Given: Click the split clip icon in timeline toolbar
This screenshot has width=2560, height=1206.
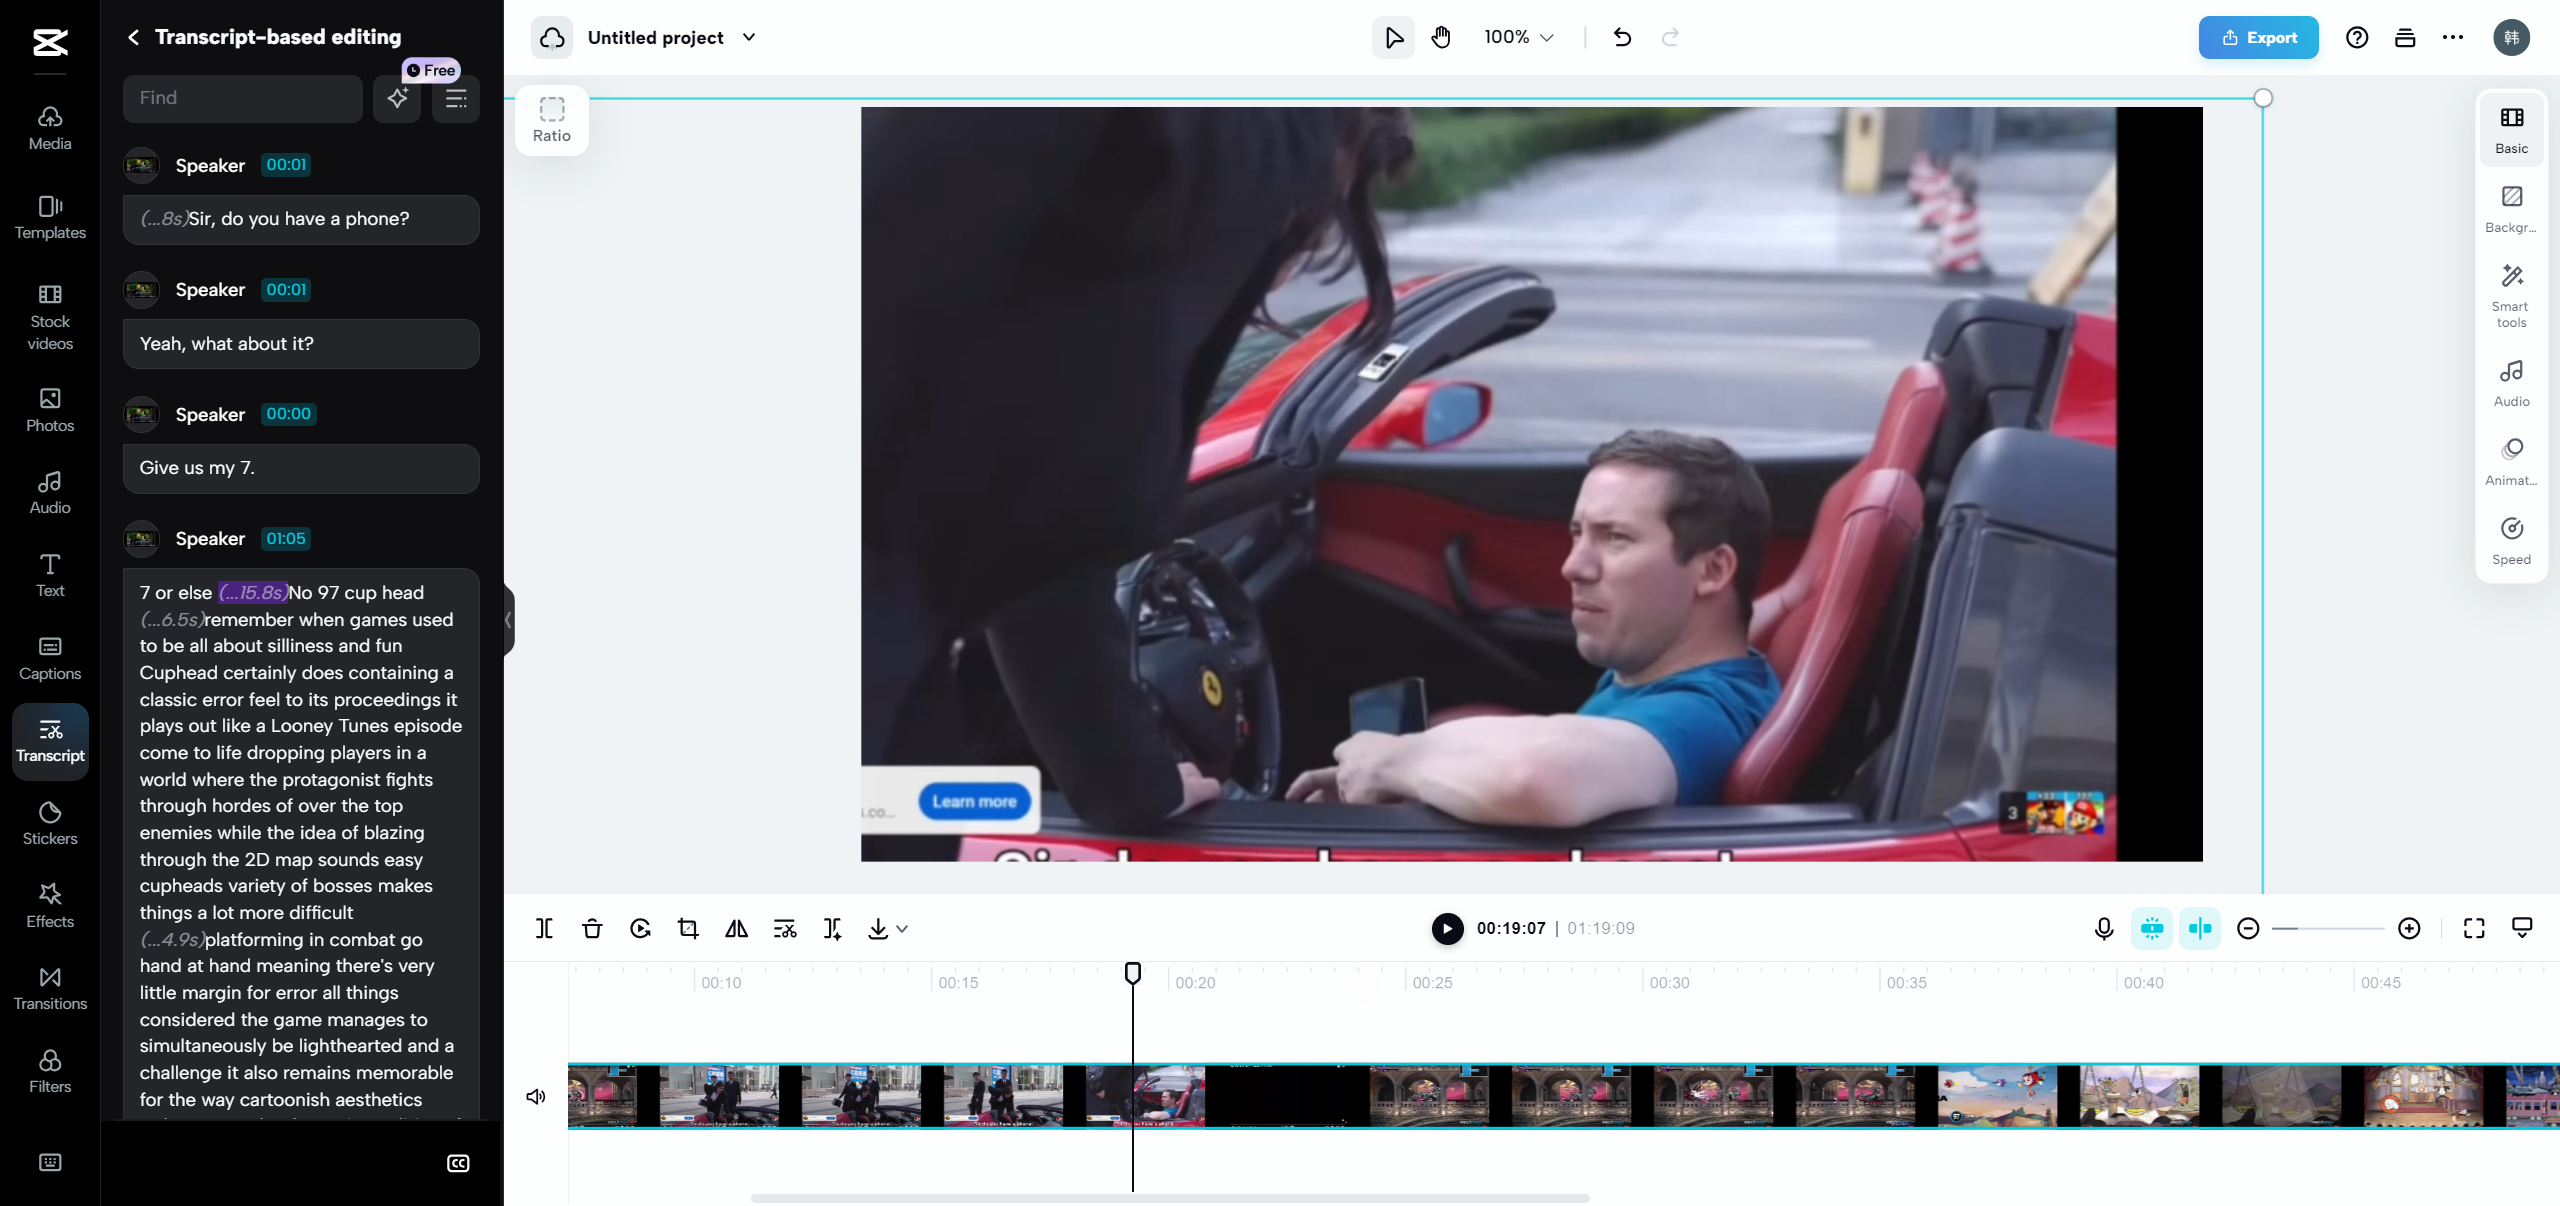Looking at the screenshot, I should [x=544, y=928].
